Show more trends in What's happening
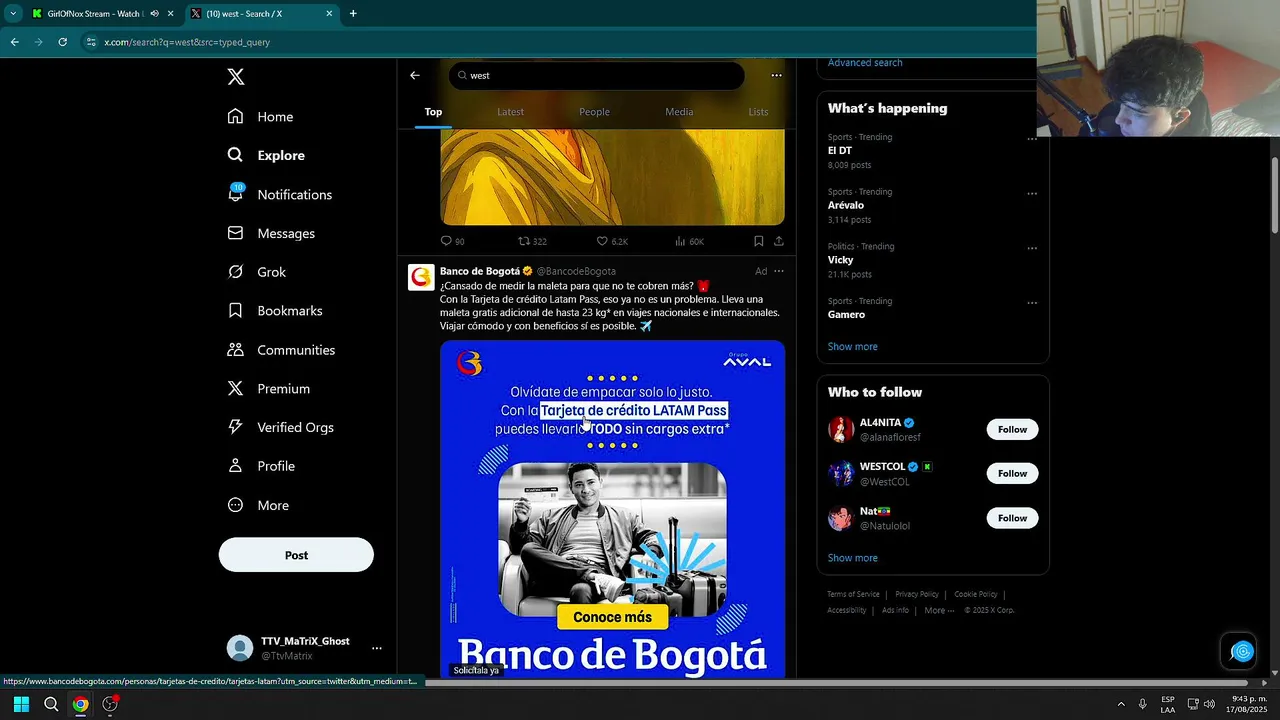This screenshot has height=720, width=1280. [x=852, y=346]
